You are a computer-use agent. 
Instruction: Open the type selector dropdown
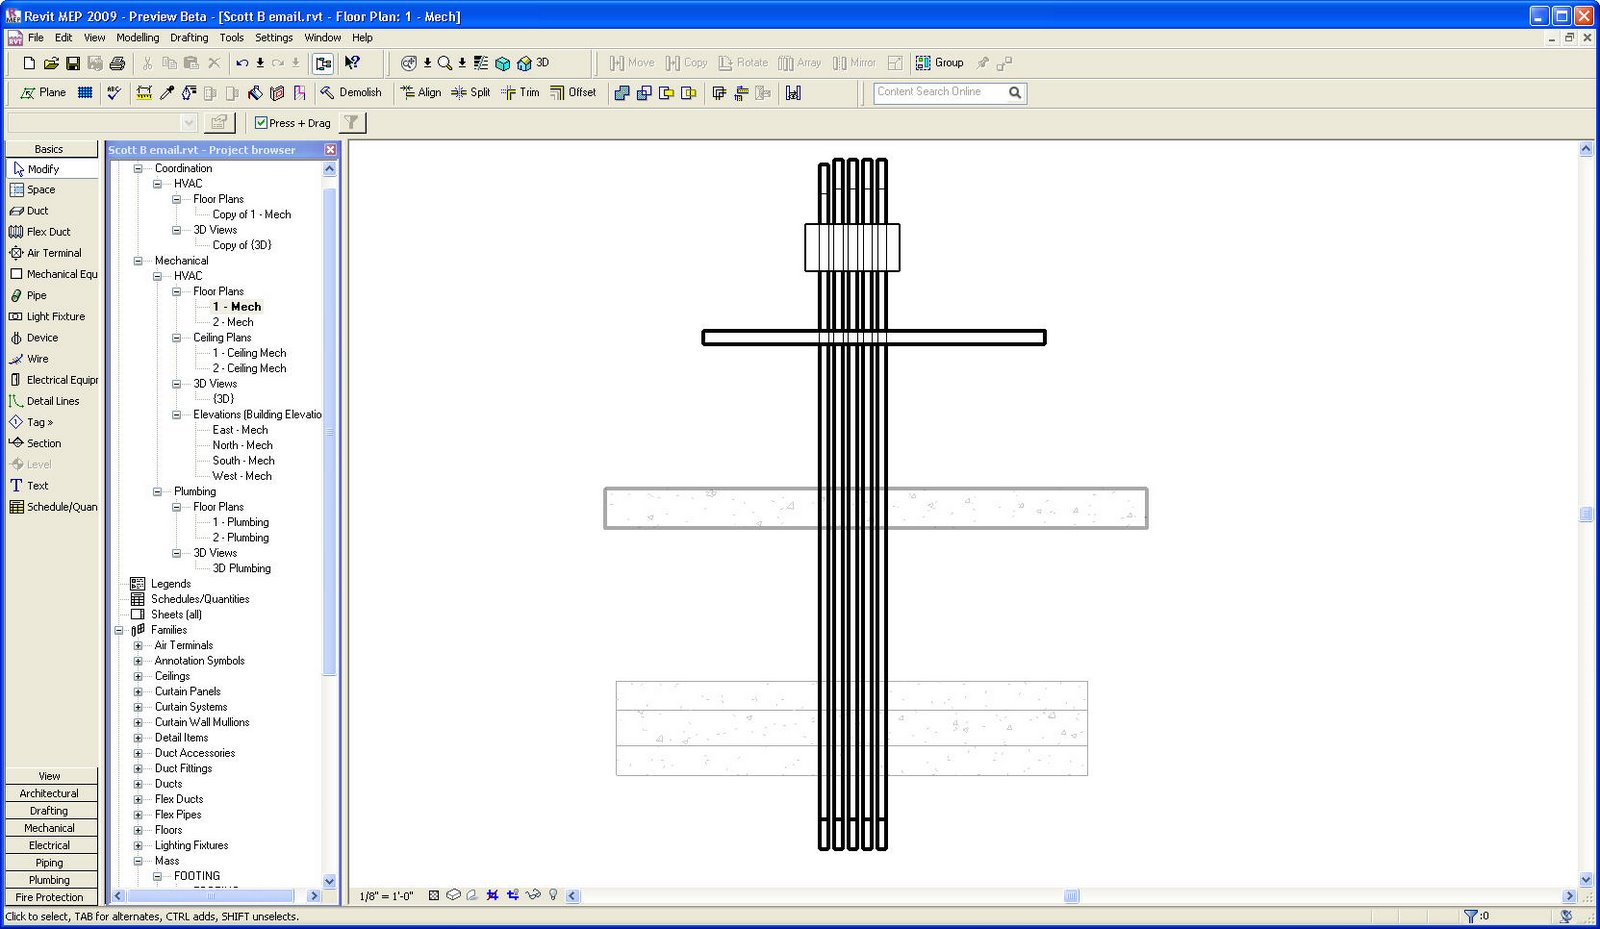tap(189, 123)
